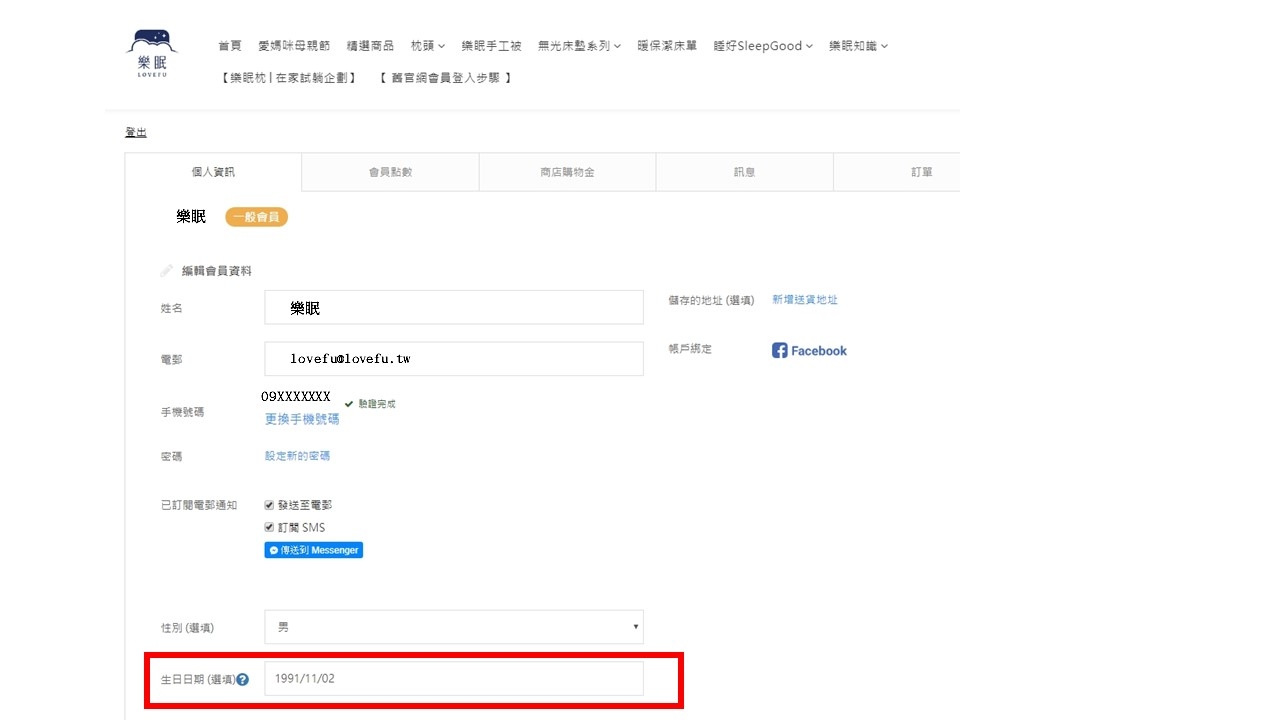Click the 生日日期 input field
The height and width of the screenshot is (720, 1280).
[x=453, y=679]
